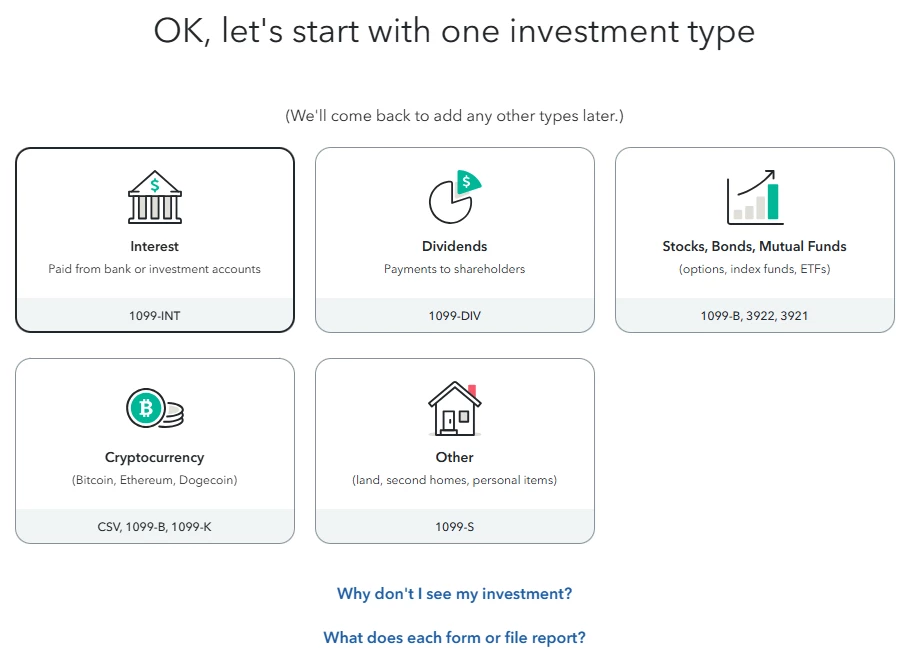Click 'Payments to shareholders' description

(455, 269)
